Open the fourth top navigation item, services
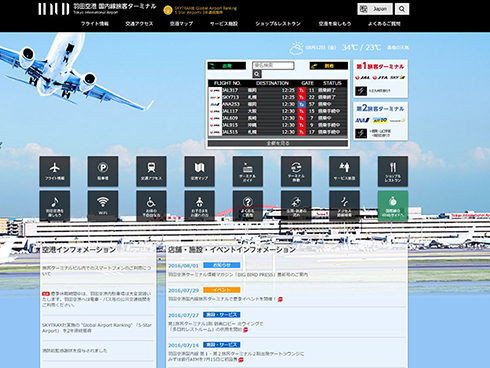Viewport: 490px width, 368px height. coord(224,24)
